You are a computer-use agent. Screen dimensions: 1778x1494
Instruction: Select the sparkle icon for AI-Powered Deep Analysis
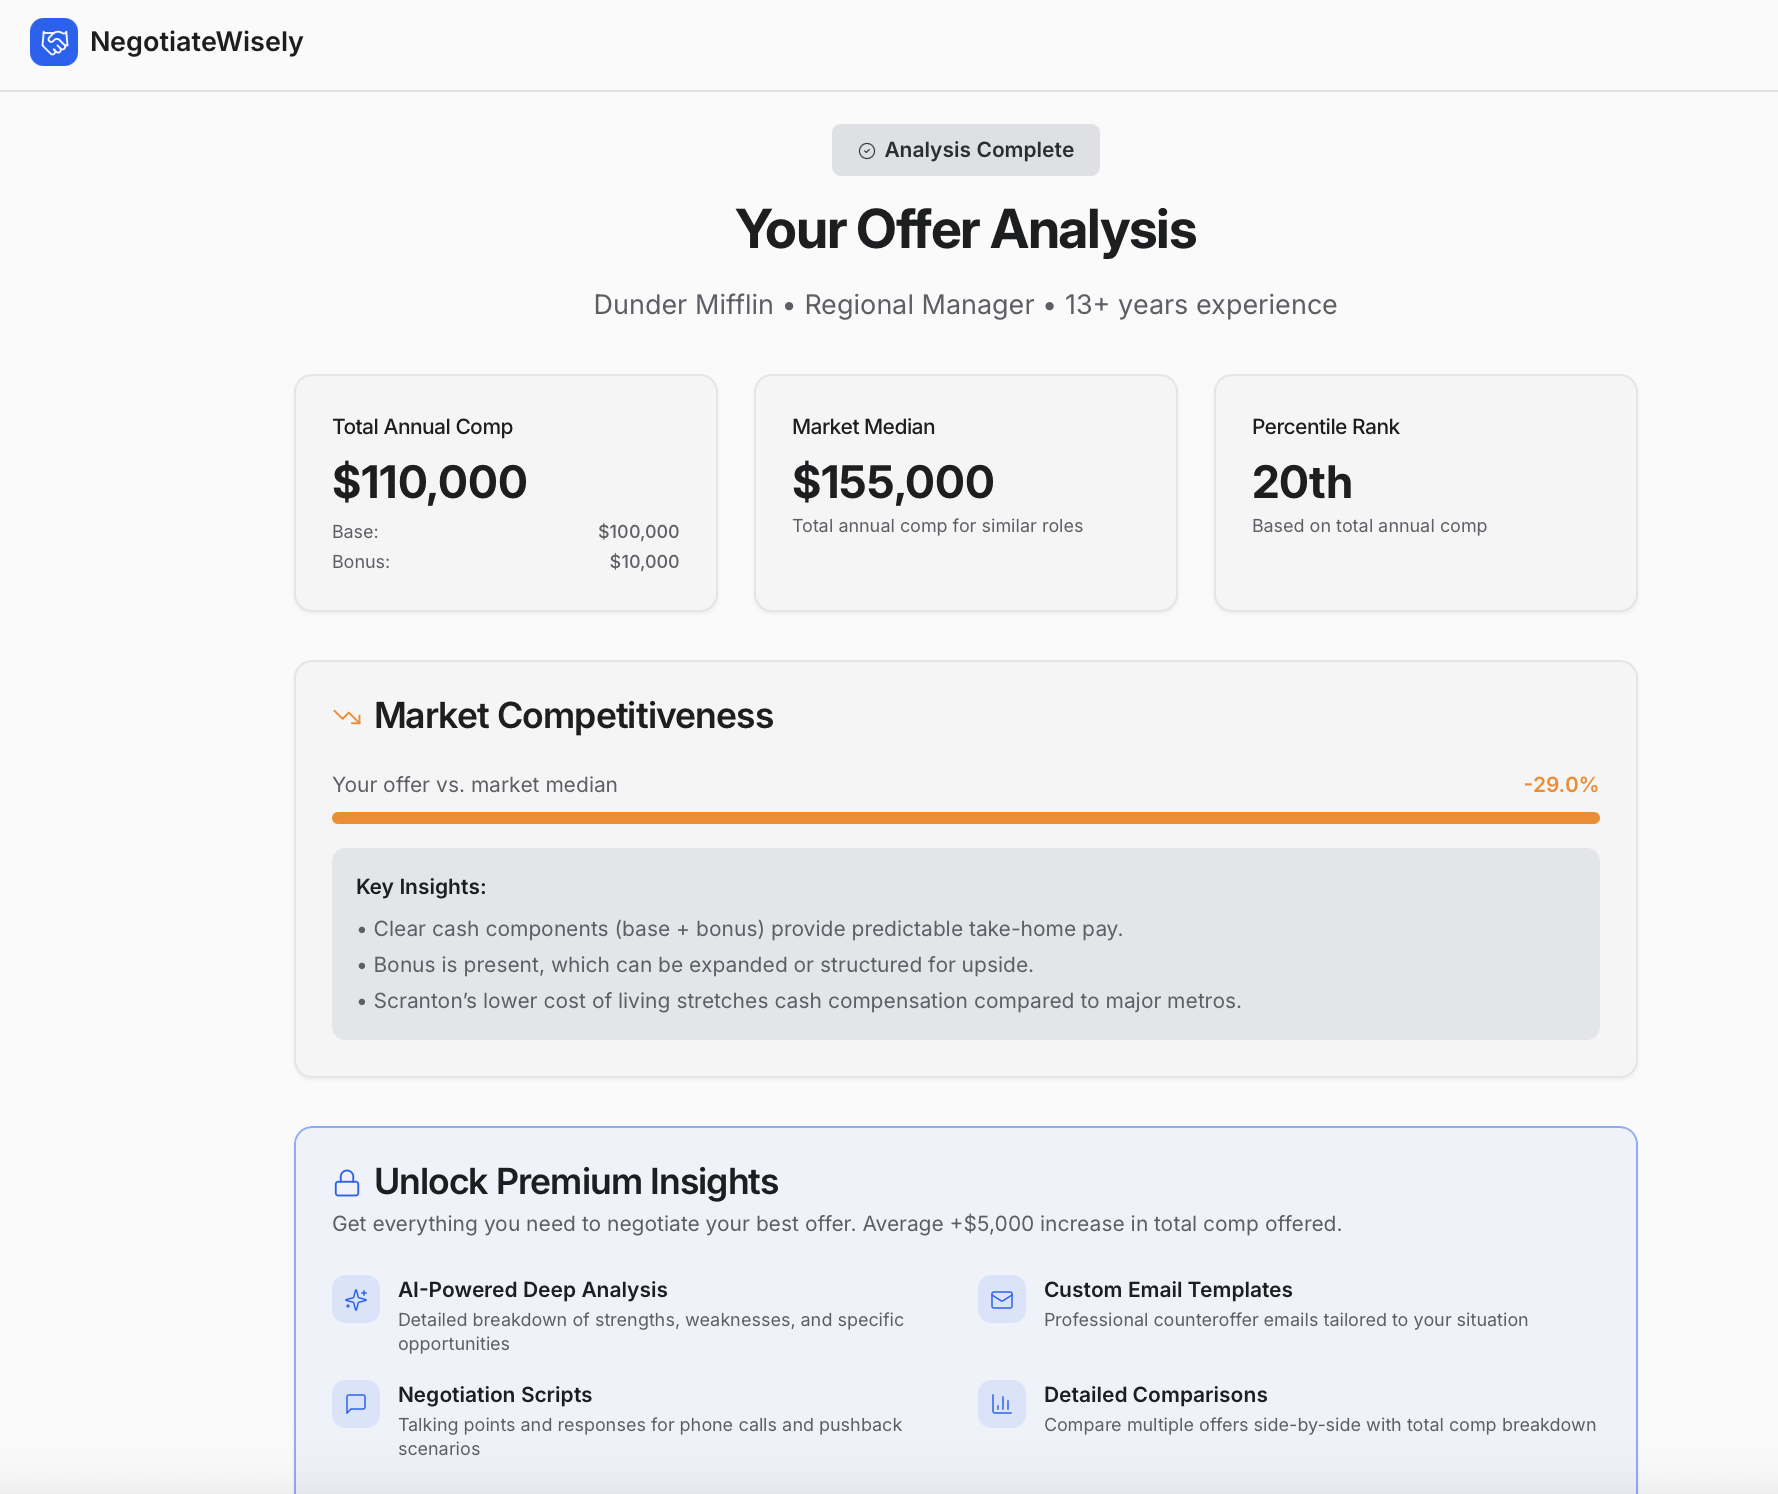(355, 1299)
